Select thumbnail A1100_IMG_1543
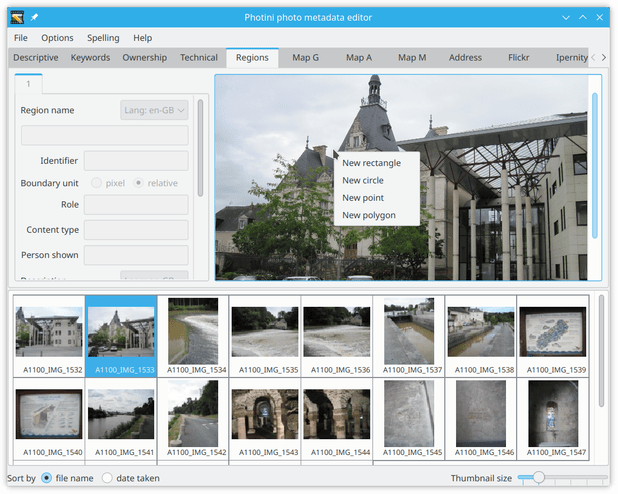 click(265, 419)
